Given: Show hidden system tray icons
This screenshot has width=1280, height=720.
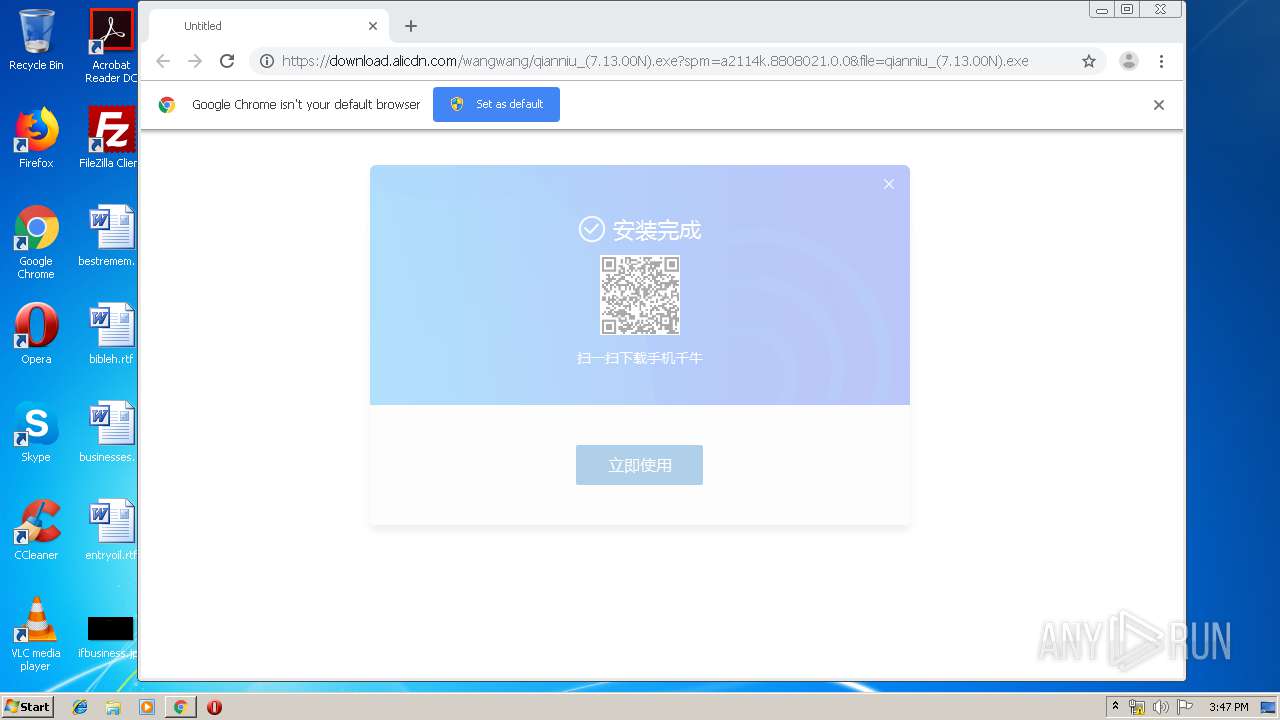Looking at the screenshot, I should [1116, 707].
